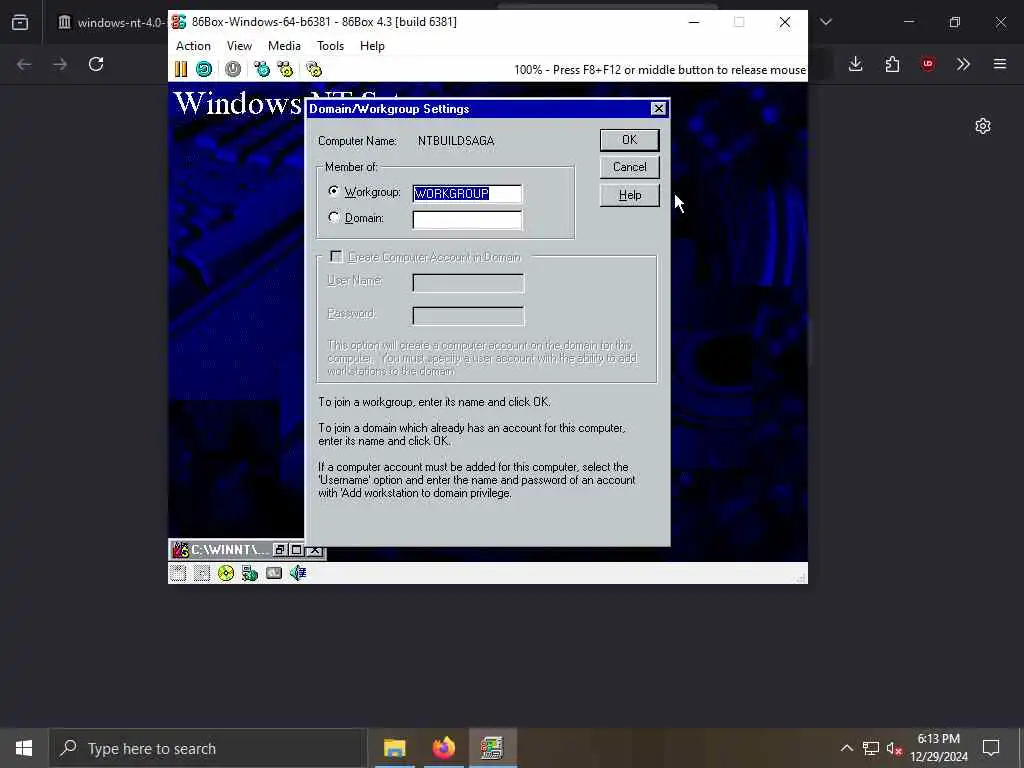This screenshot has height=768, width=1024.
Task: Open machine settings with the rightmost yellow gear icon
Action: coord(314,69)
